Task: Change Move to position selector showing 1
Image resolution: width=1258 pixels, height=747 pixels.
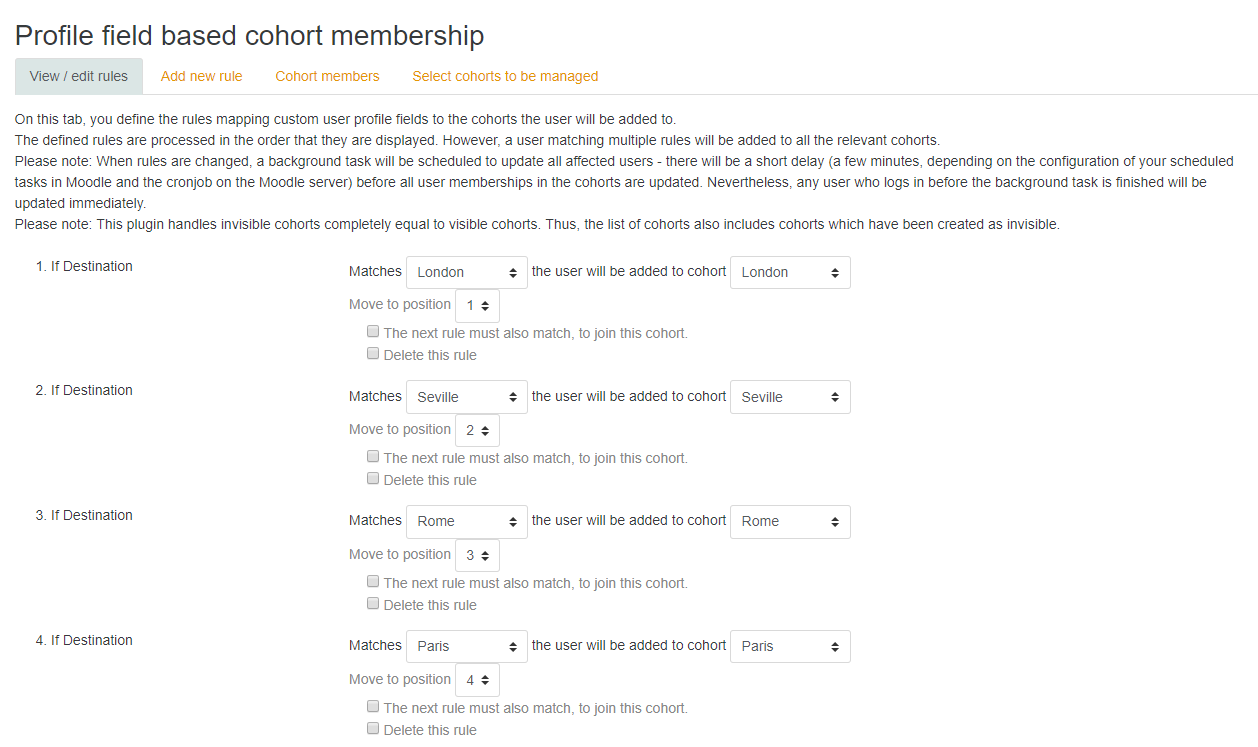Action: [x=477, y=306]
